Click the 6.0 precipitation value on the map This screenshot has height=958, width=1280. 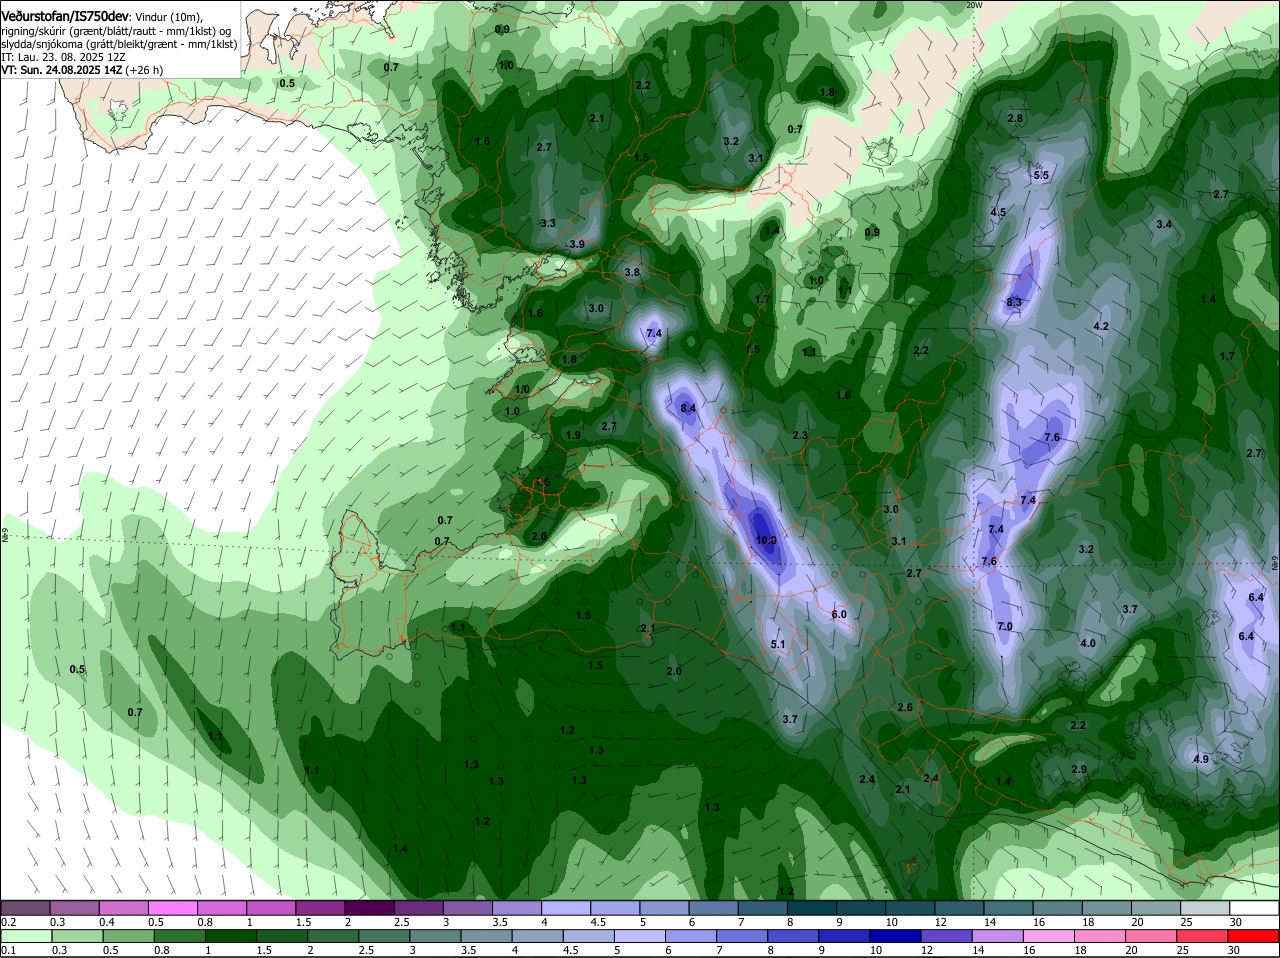click(839, 614)
